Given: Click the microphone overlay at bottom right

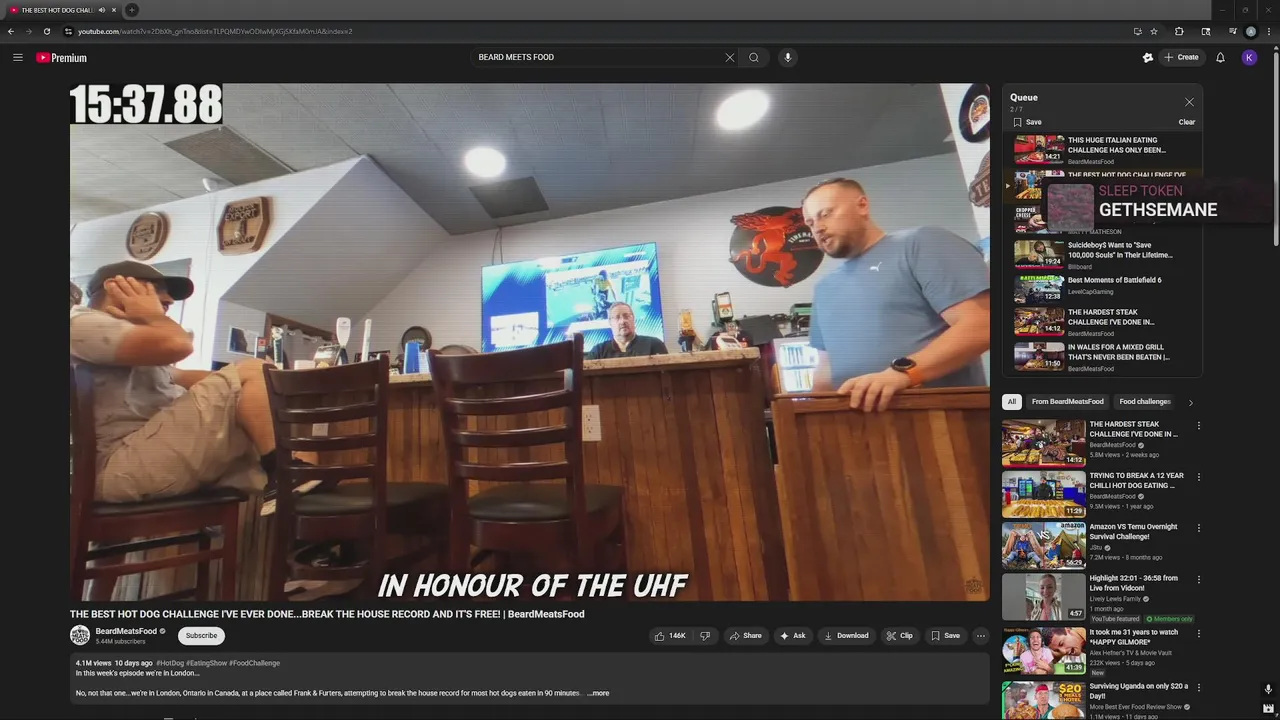Looking at the screenshot, I should tap(1268, 689).
